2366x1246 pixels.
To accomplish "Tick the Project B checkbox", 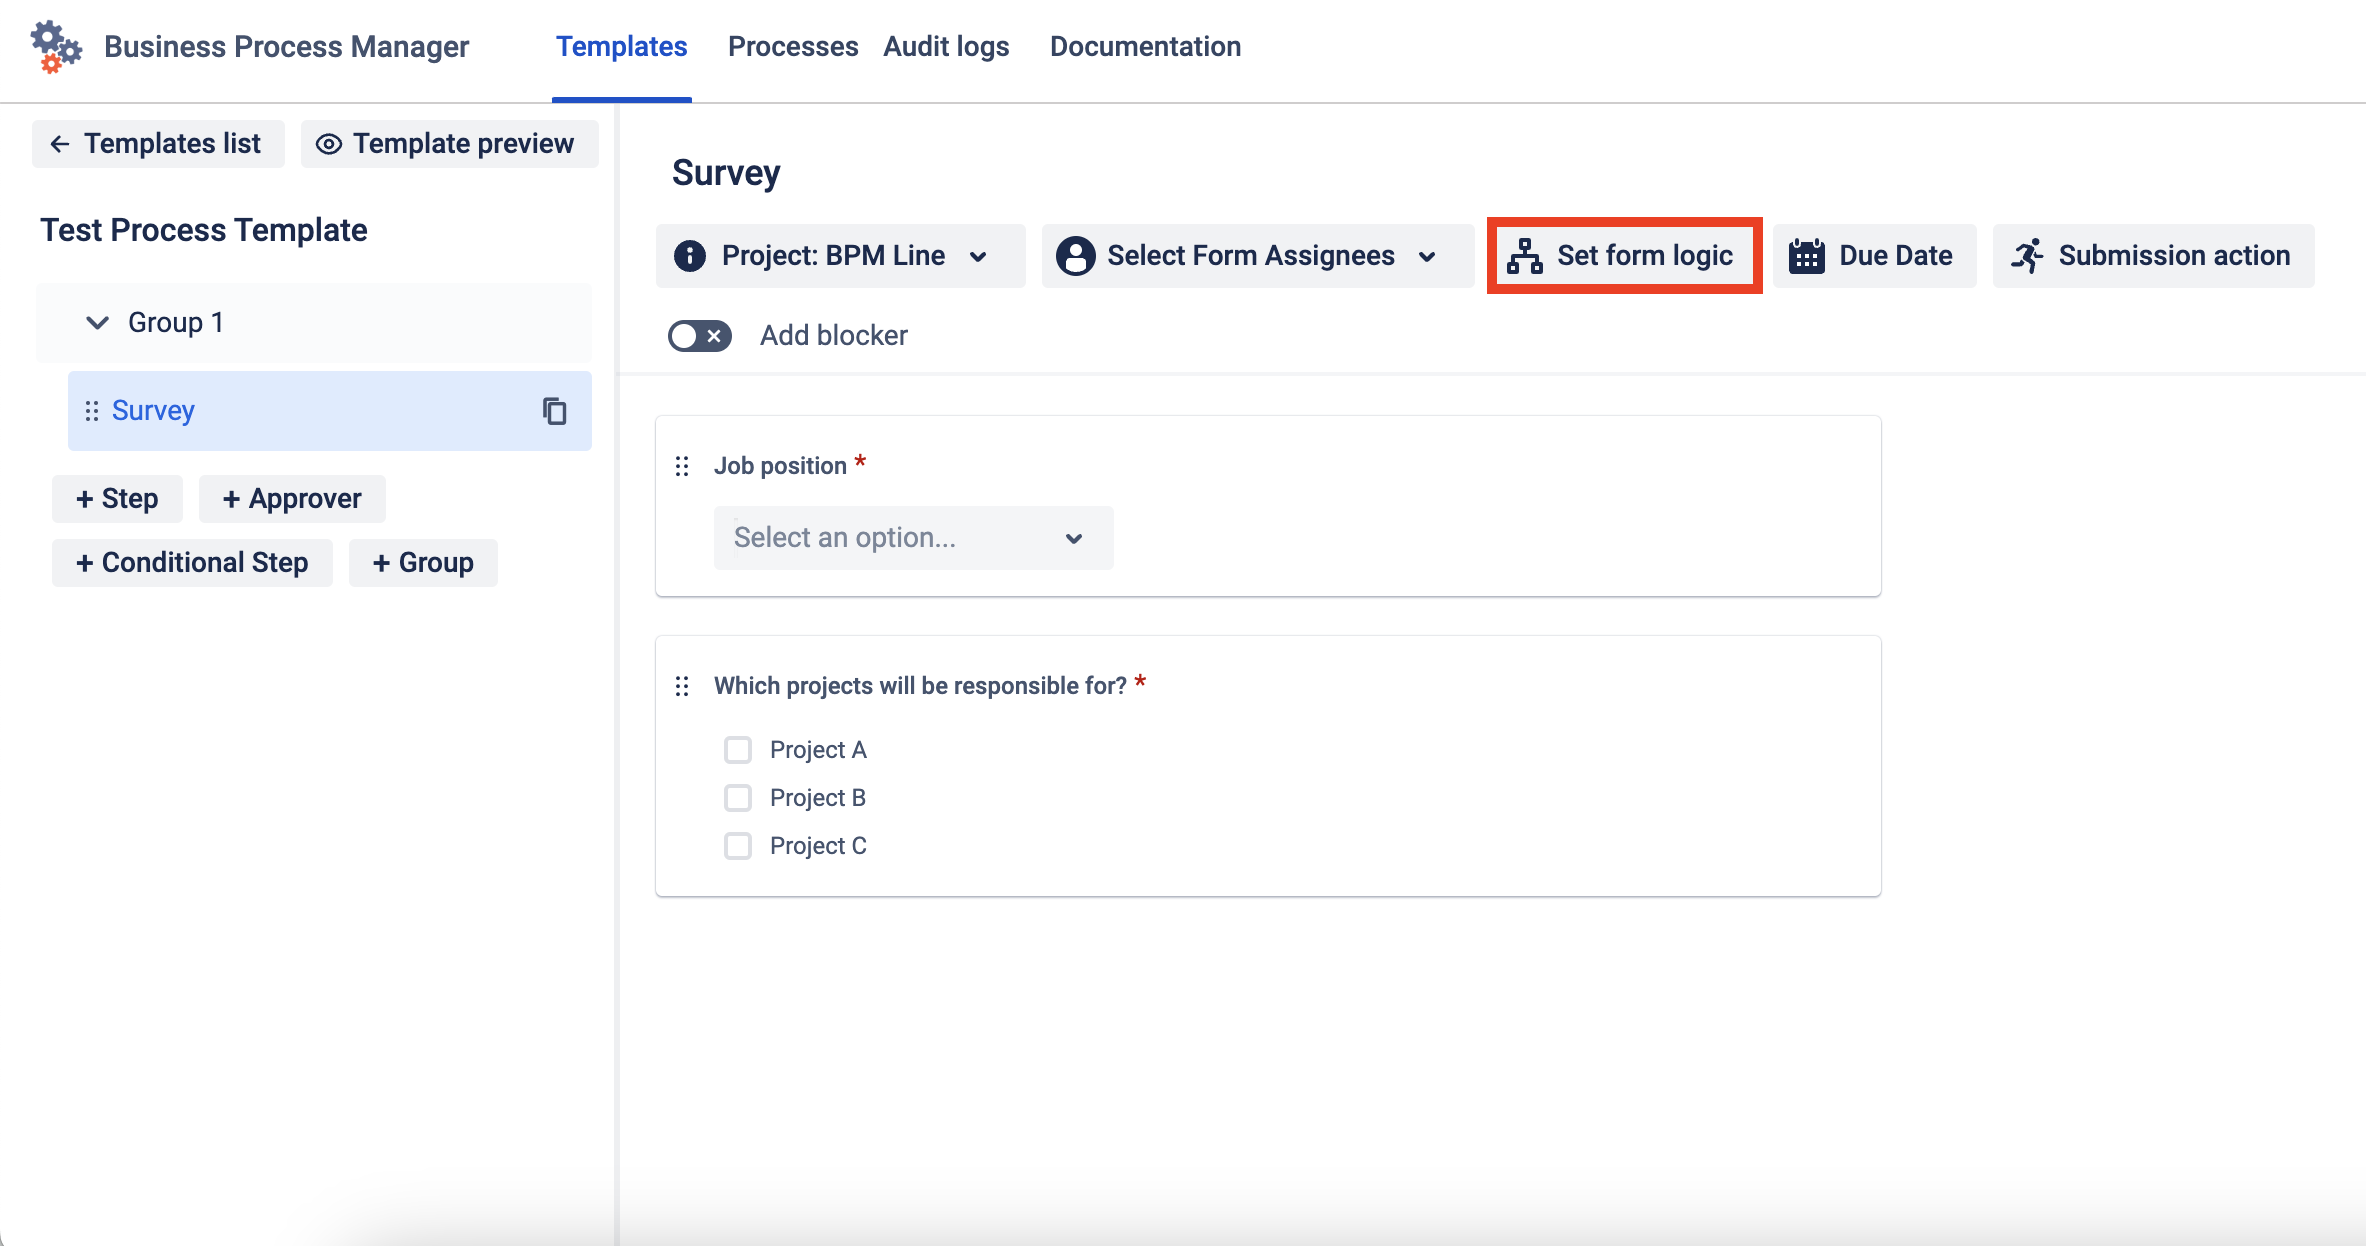I will (738, 798).
